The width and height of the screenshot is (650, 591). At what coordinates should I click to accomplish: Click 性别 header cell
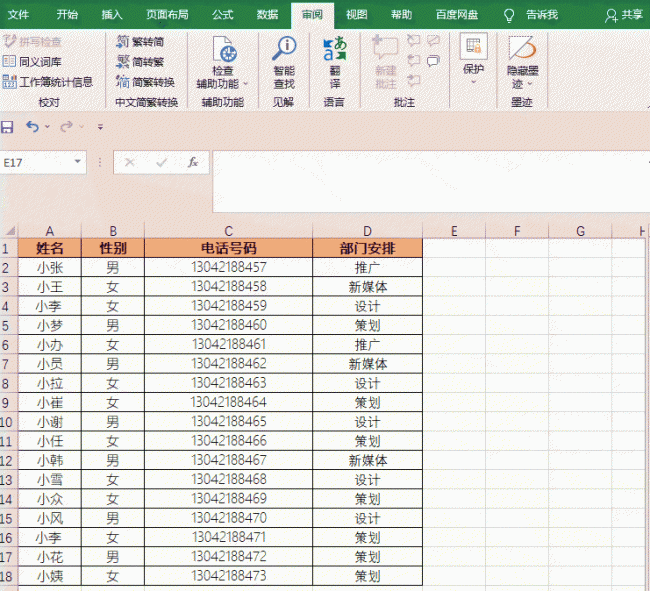[113, 248]
